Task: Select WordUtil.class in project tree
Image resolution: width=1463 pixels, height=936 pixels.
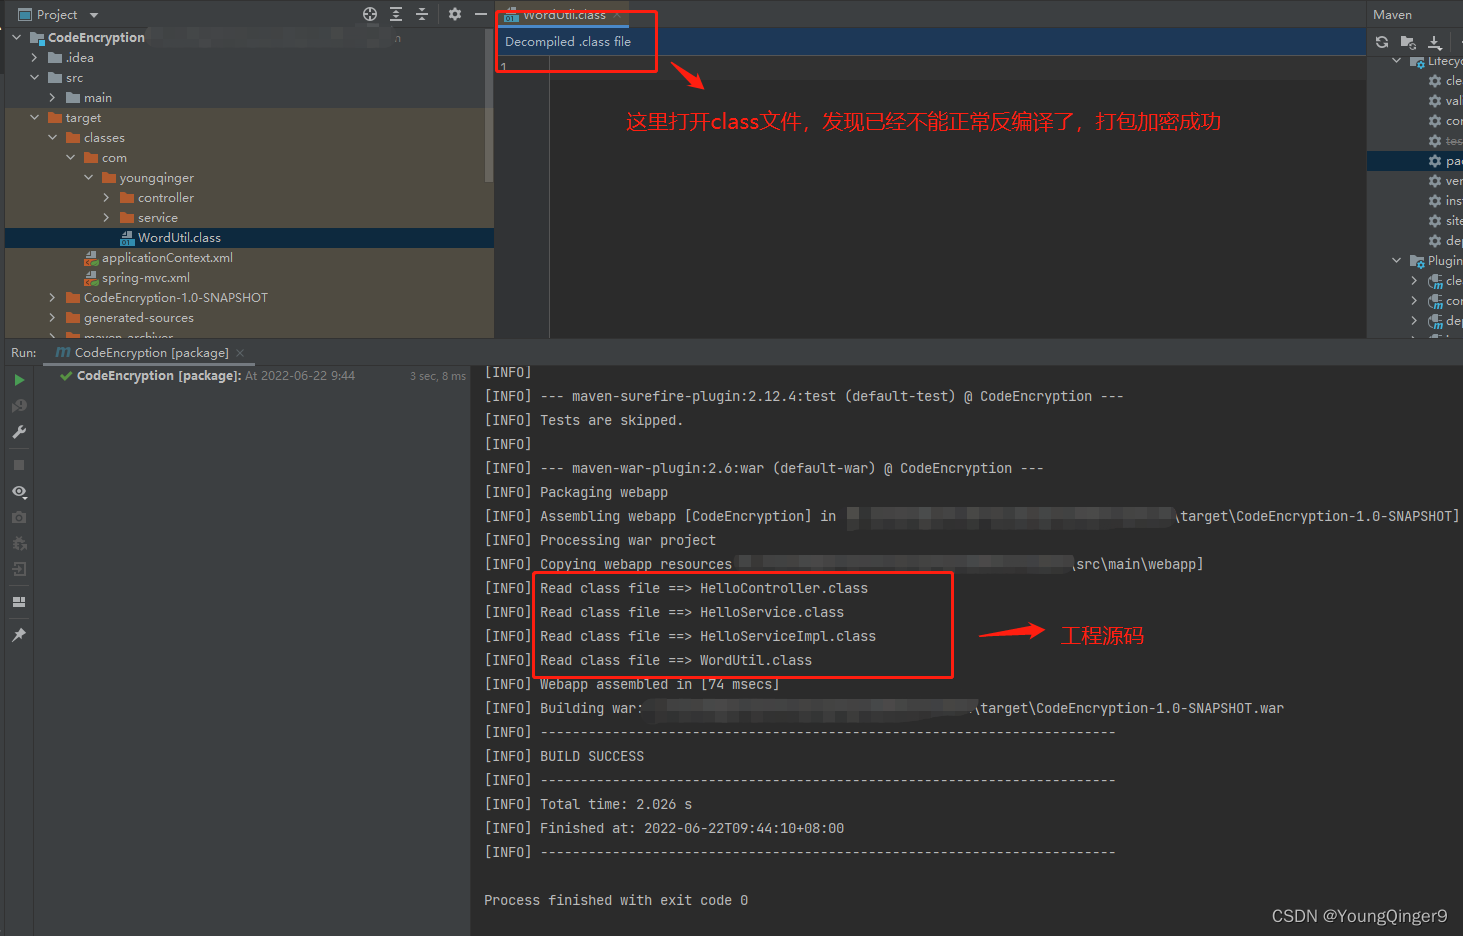Action: 249,237
